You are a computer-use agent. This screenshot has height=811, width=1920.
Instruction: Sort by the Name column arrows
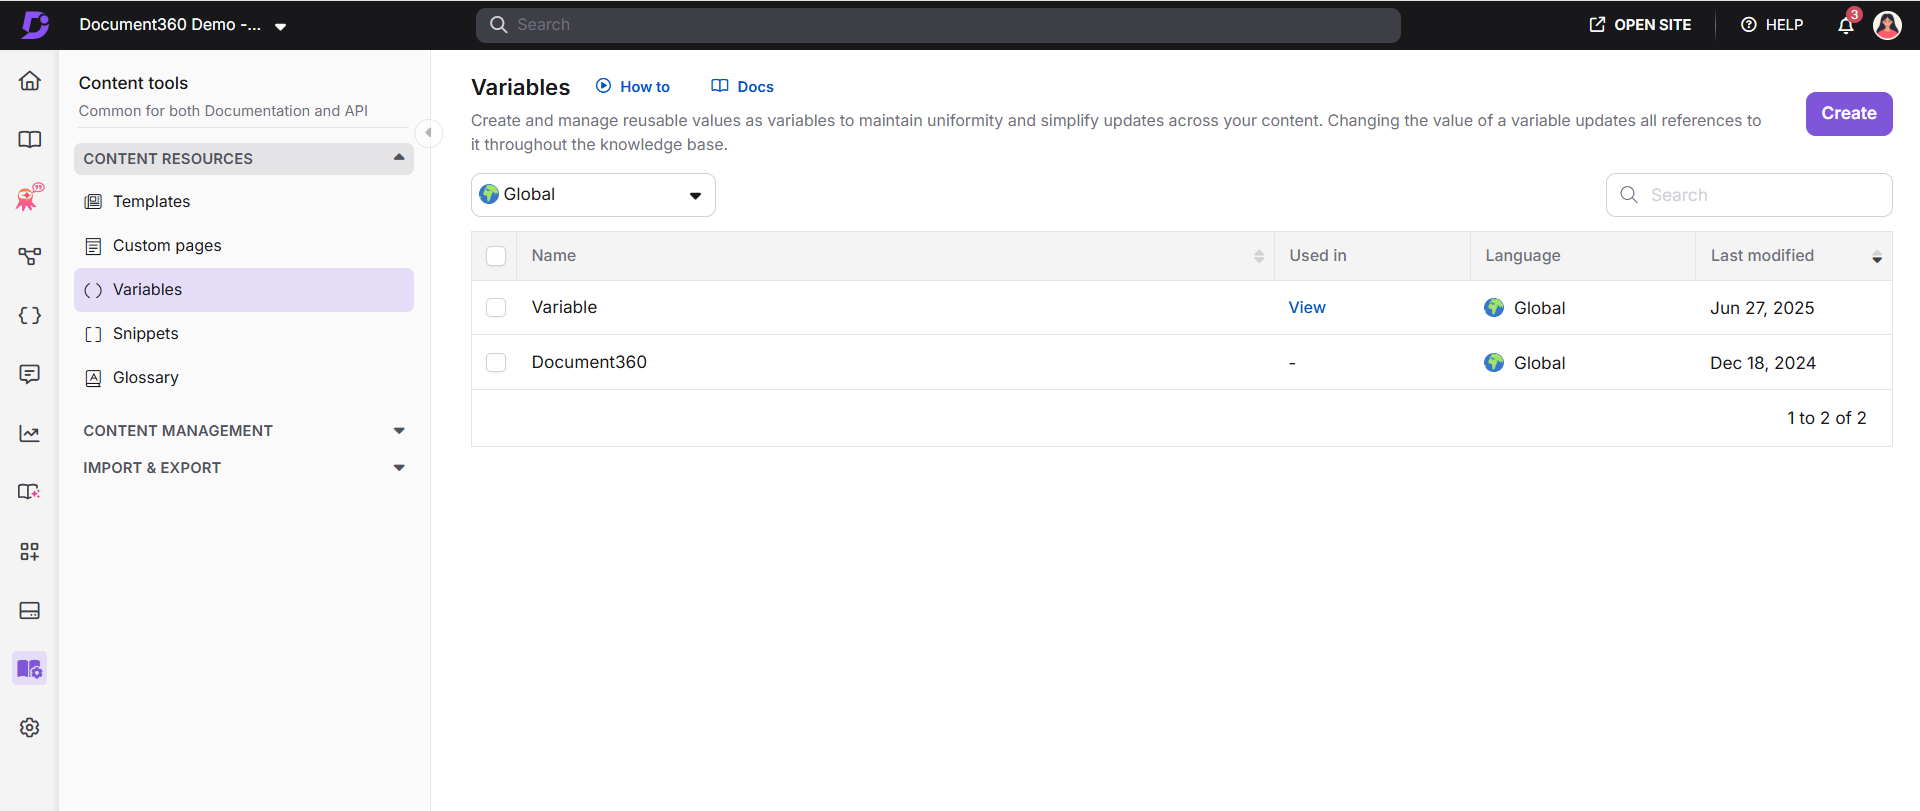coord(1259,257)
